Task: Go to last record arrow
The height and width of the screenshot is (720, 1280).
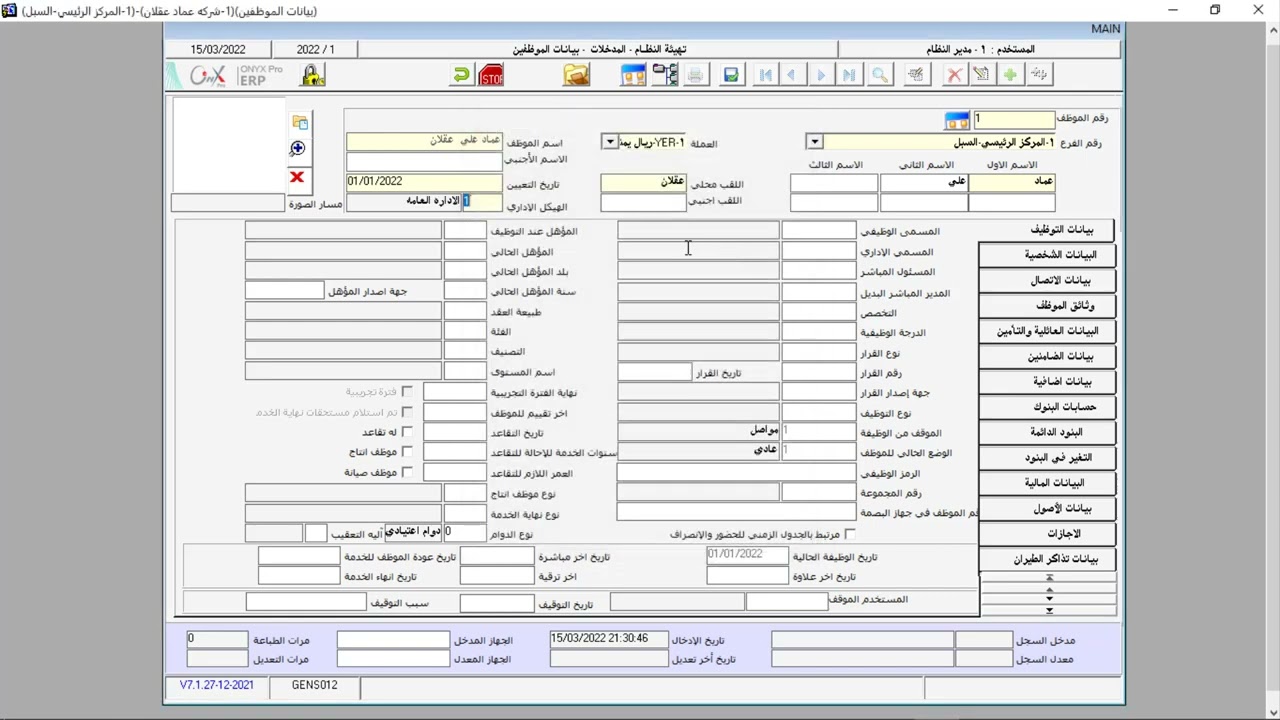Action: 849,75
